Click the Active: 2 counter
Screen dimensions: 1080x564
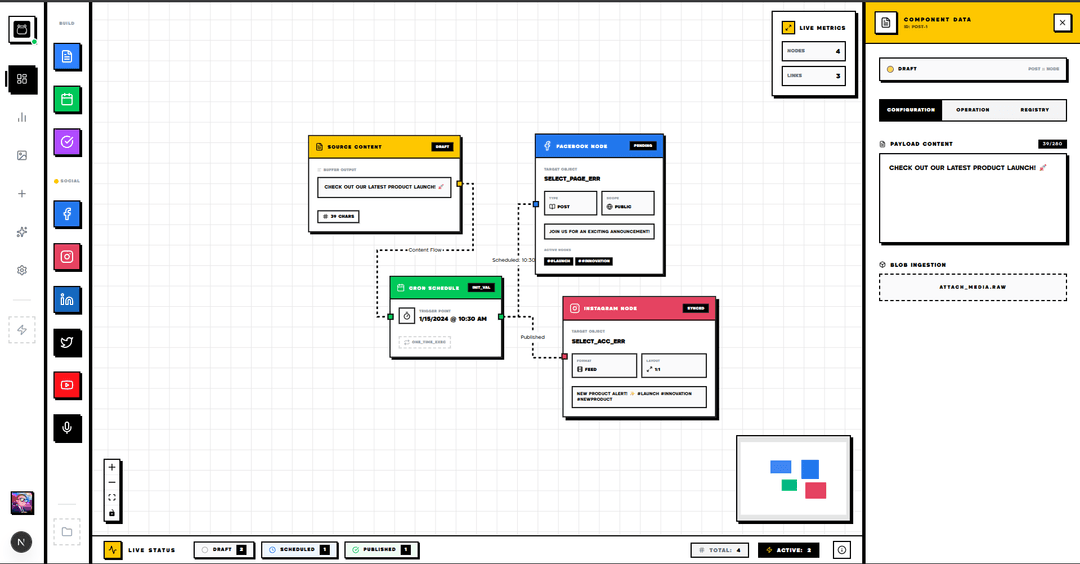[x=788, y=550]
